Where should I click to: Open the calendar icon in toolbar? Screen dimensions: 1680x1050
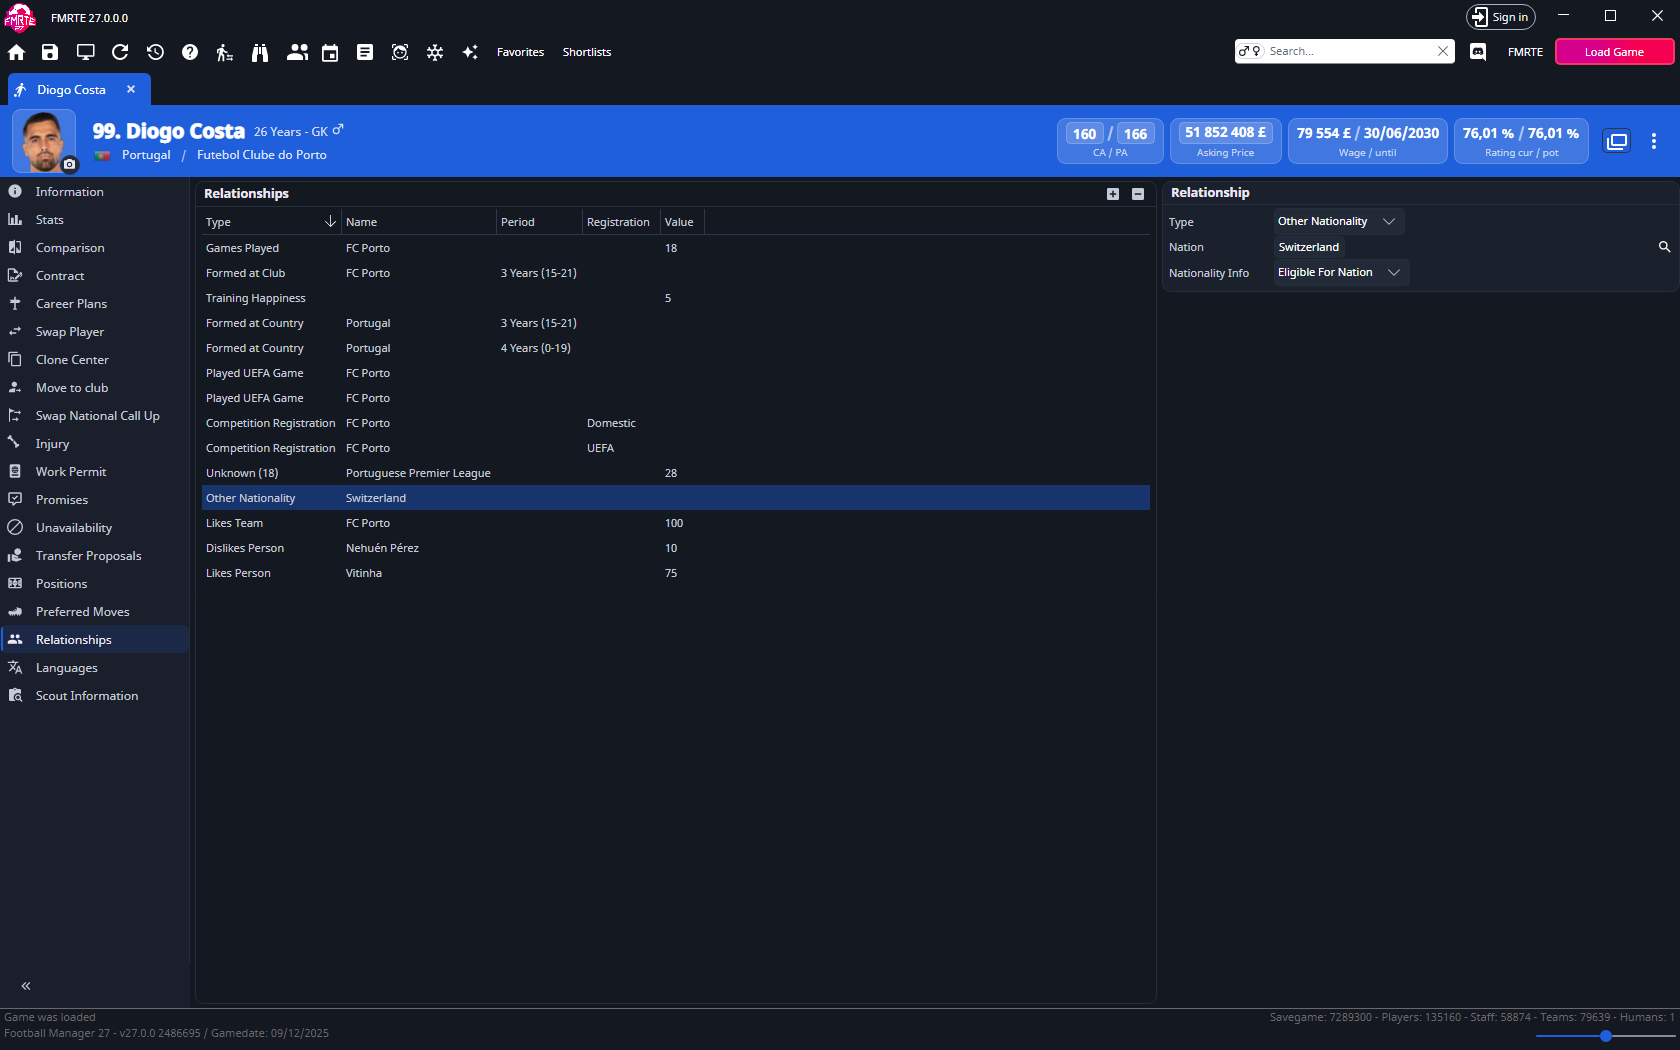[x=330, y=52]
